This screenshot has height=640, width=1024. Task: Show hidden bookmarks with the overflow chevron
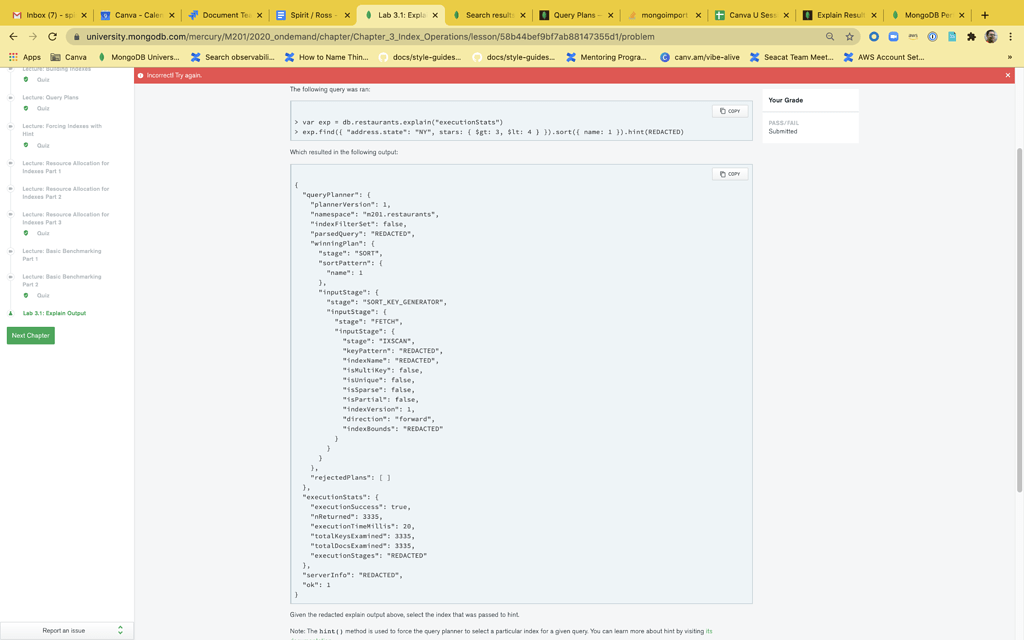pyautogui.click(x=1010, y=57)
